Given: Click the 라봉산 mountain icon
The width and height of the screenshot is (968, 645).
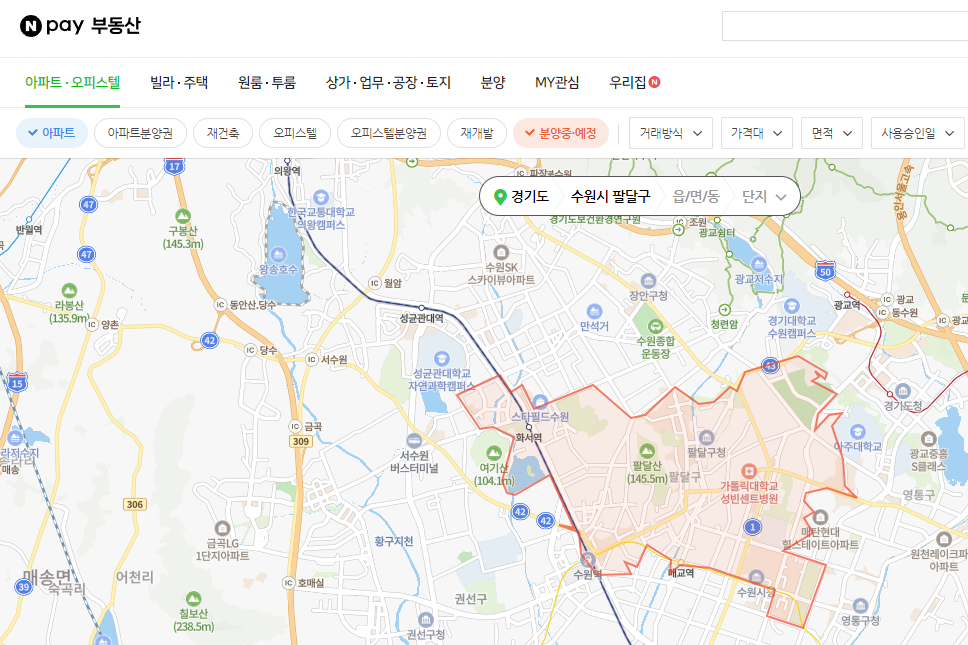Looking at the screenshot, I should click(x=69, y=290).
